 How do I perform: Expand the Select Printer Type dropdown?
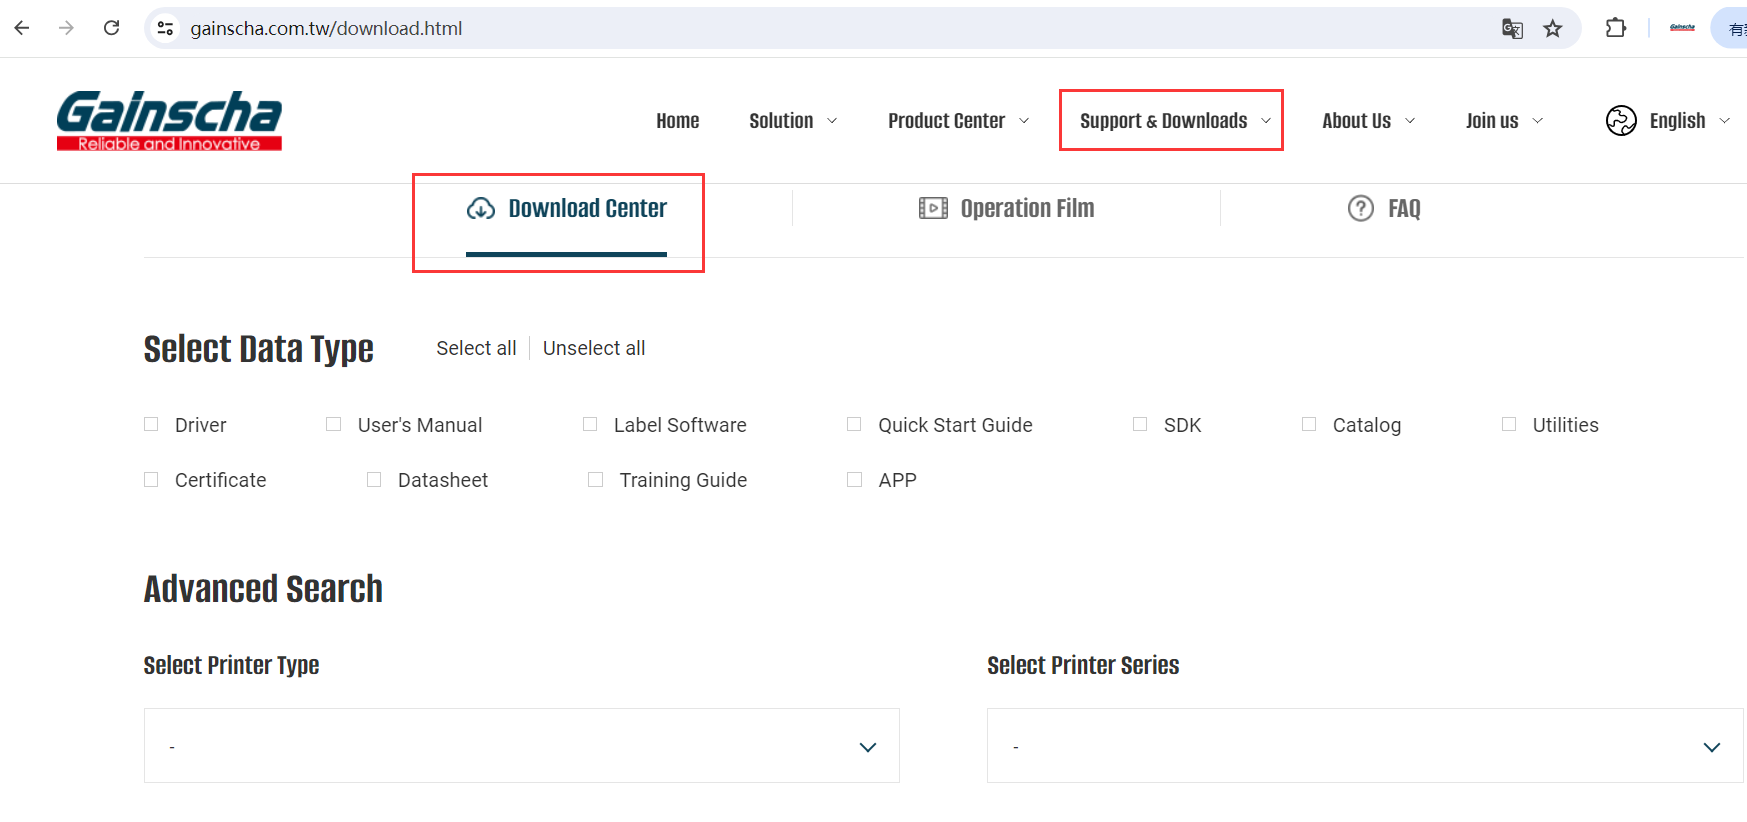(x=521, y=746)
